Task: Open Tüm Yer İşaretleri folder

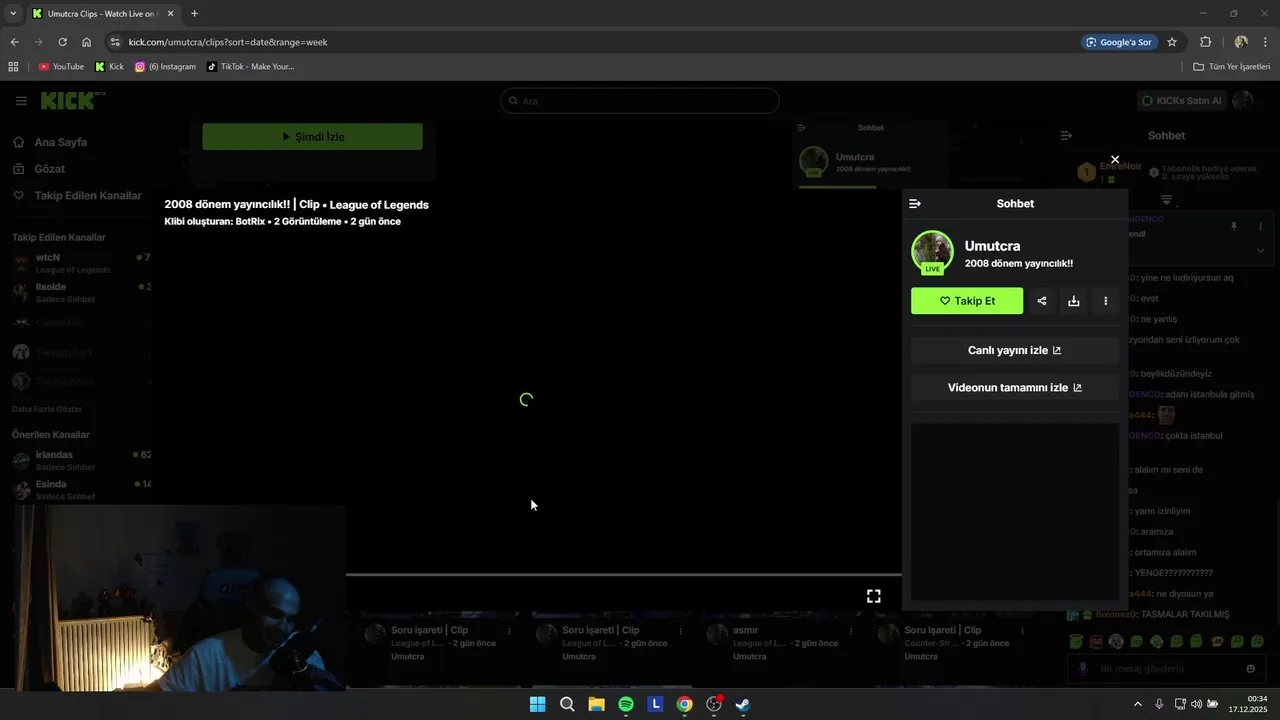Action: click(x=1232, y=67)
